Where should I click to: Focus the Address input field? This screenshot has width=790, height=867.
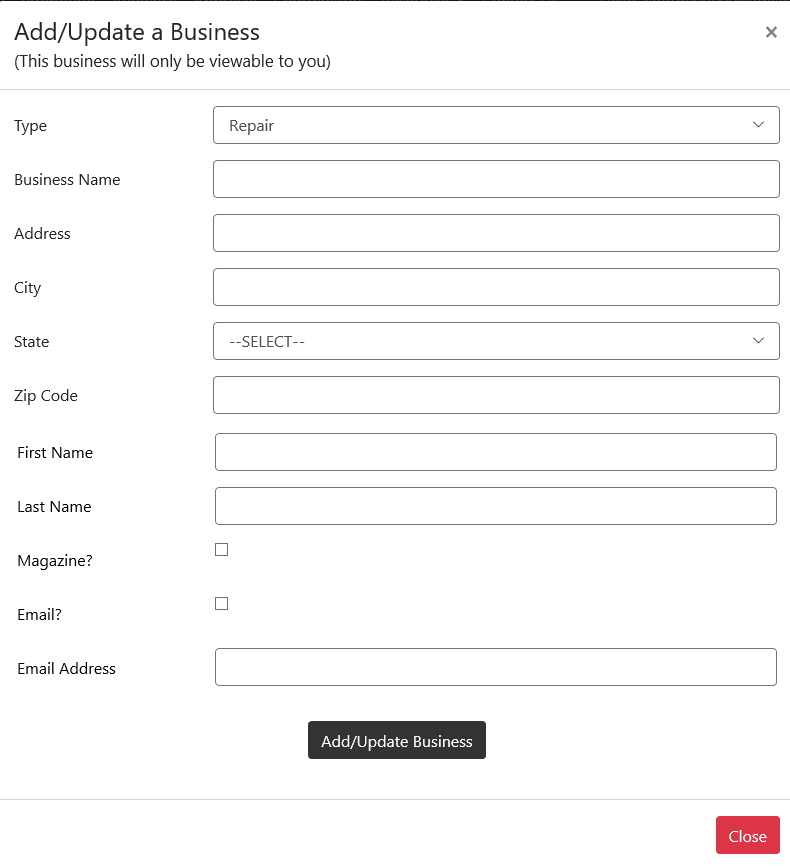pos(495,232)
